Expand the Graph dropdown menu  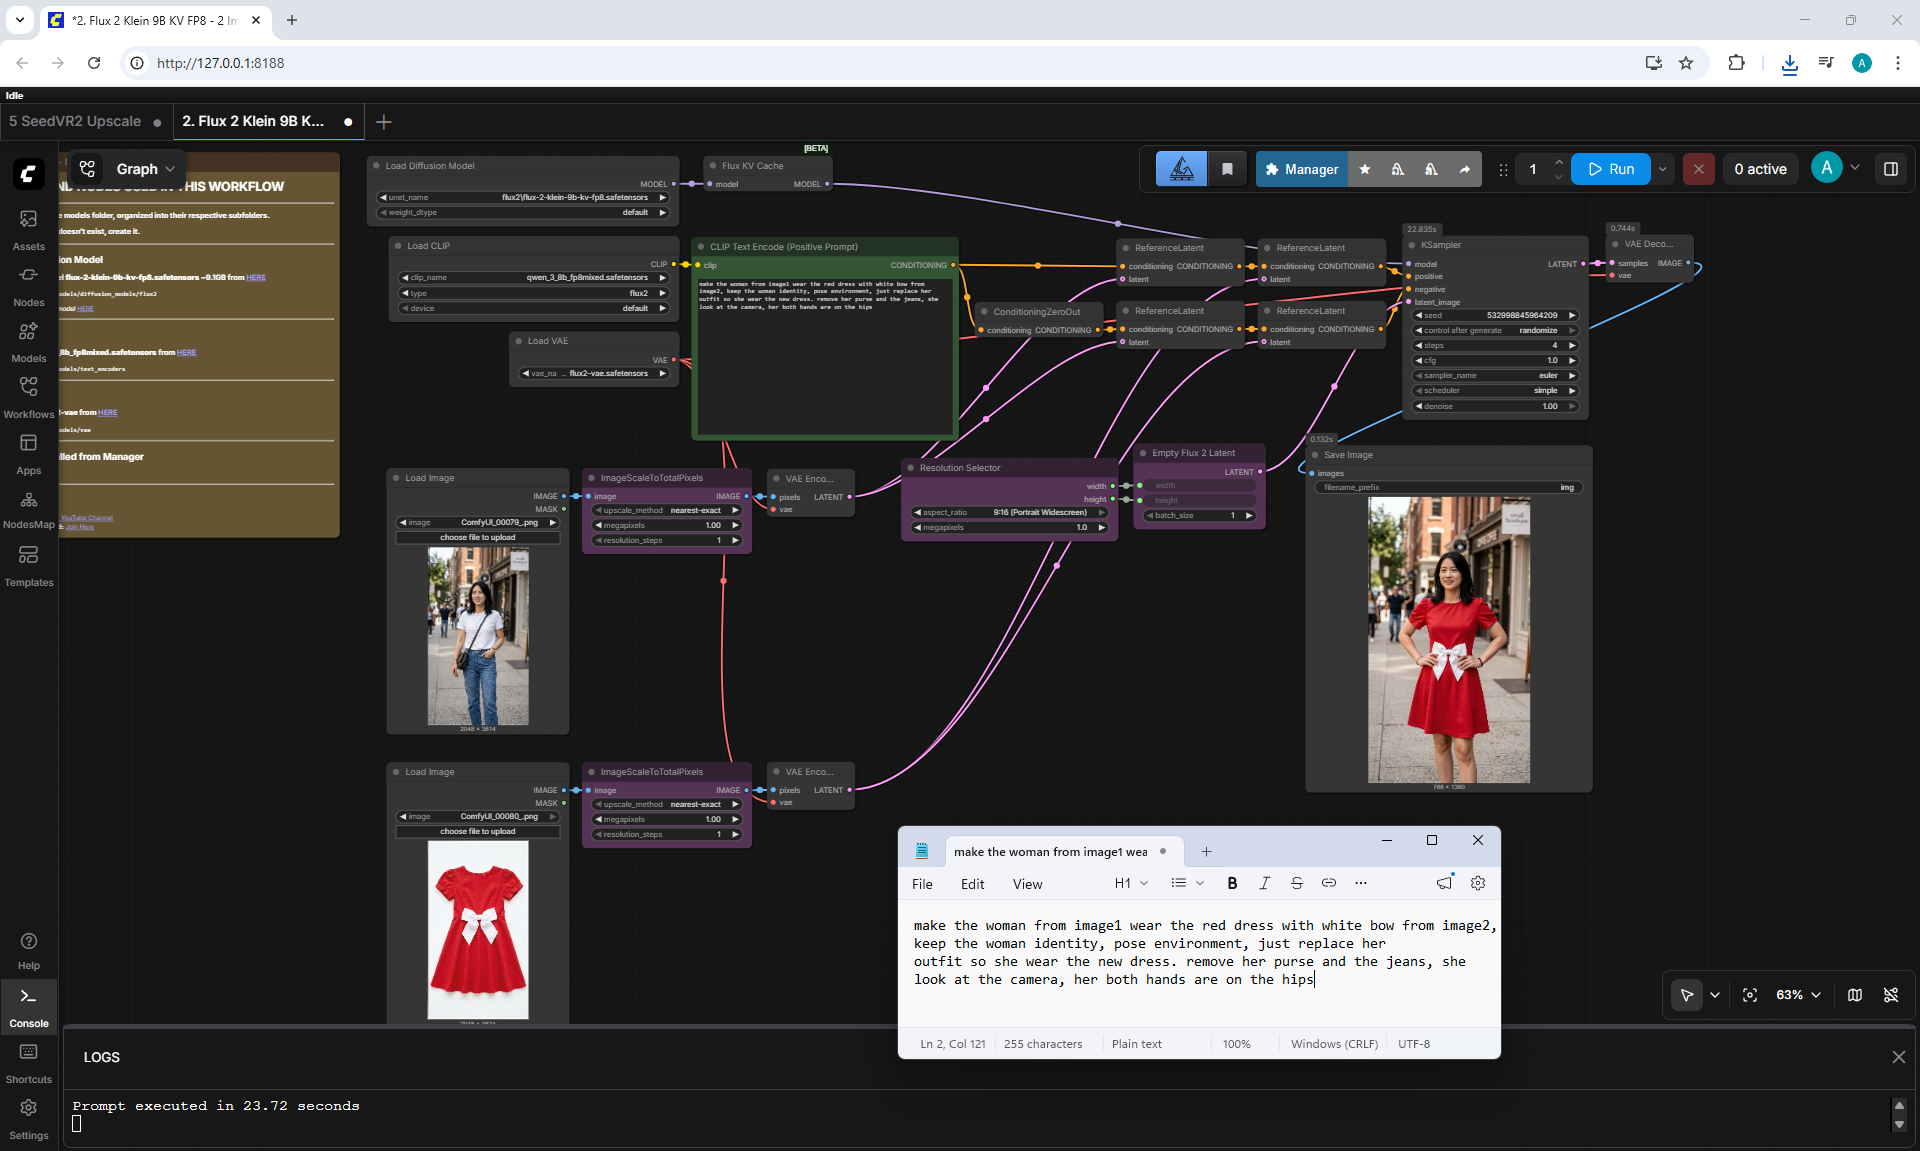click(145, 169)
